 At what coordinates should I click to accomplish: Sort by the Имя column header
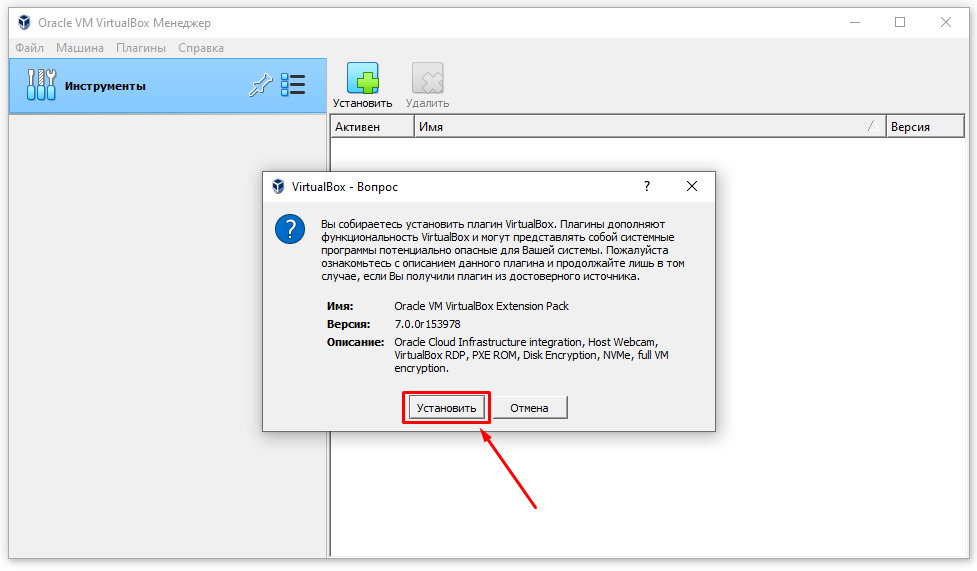650,127
